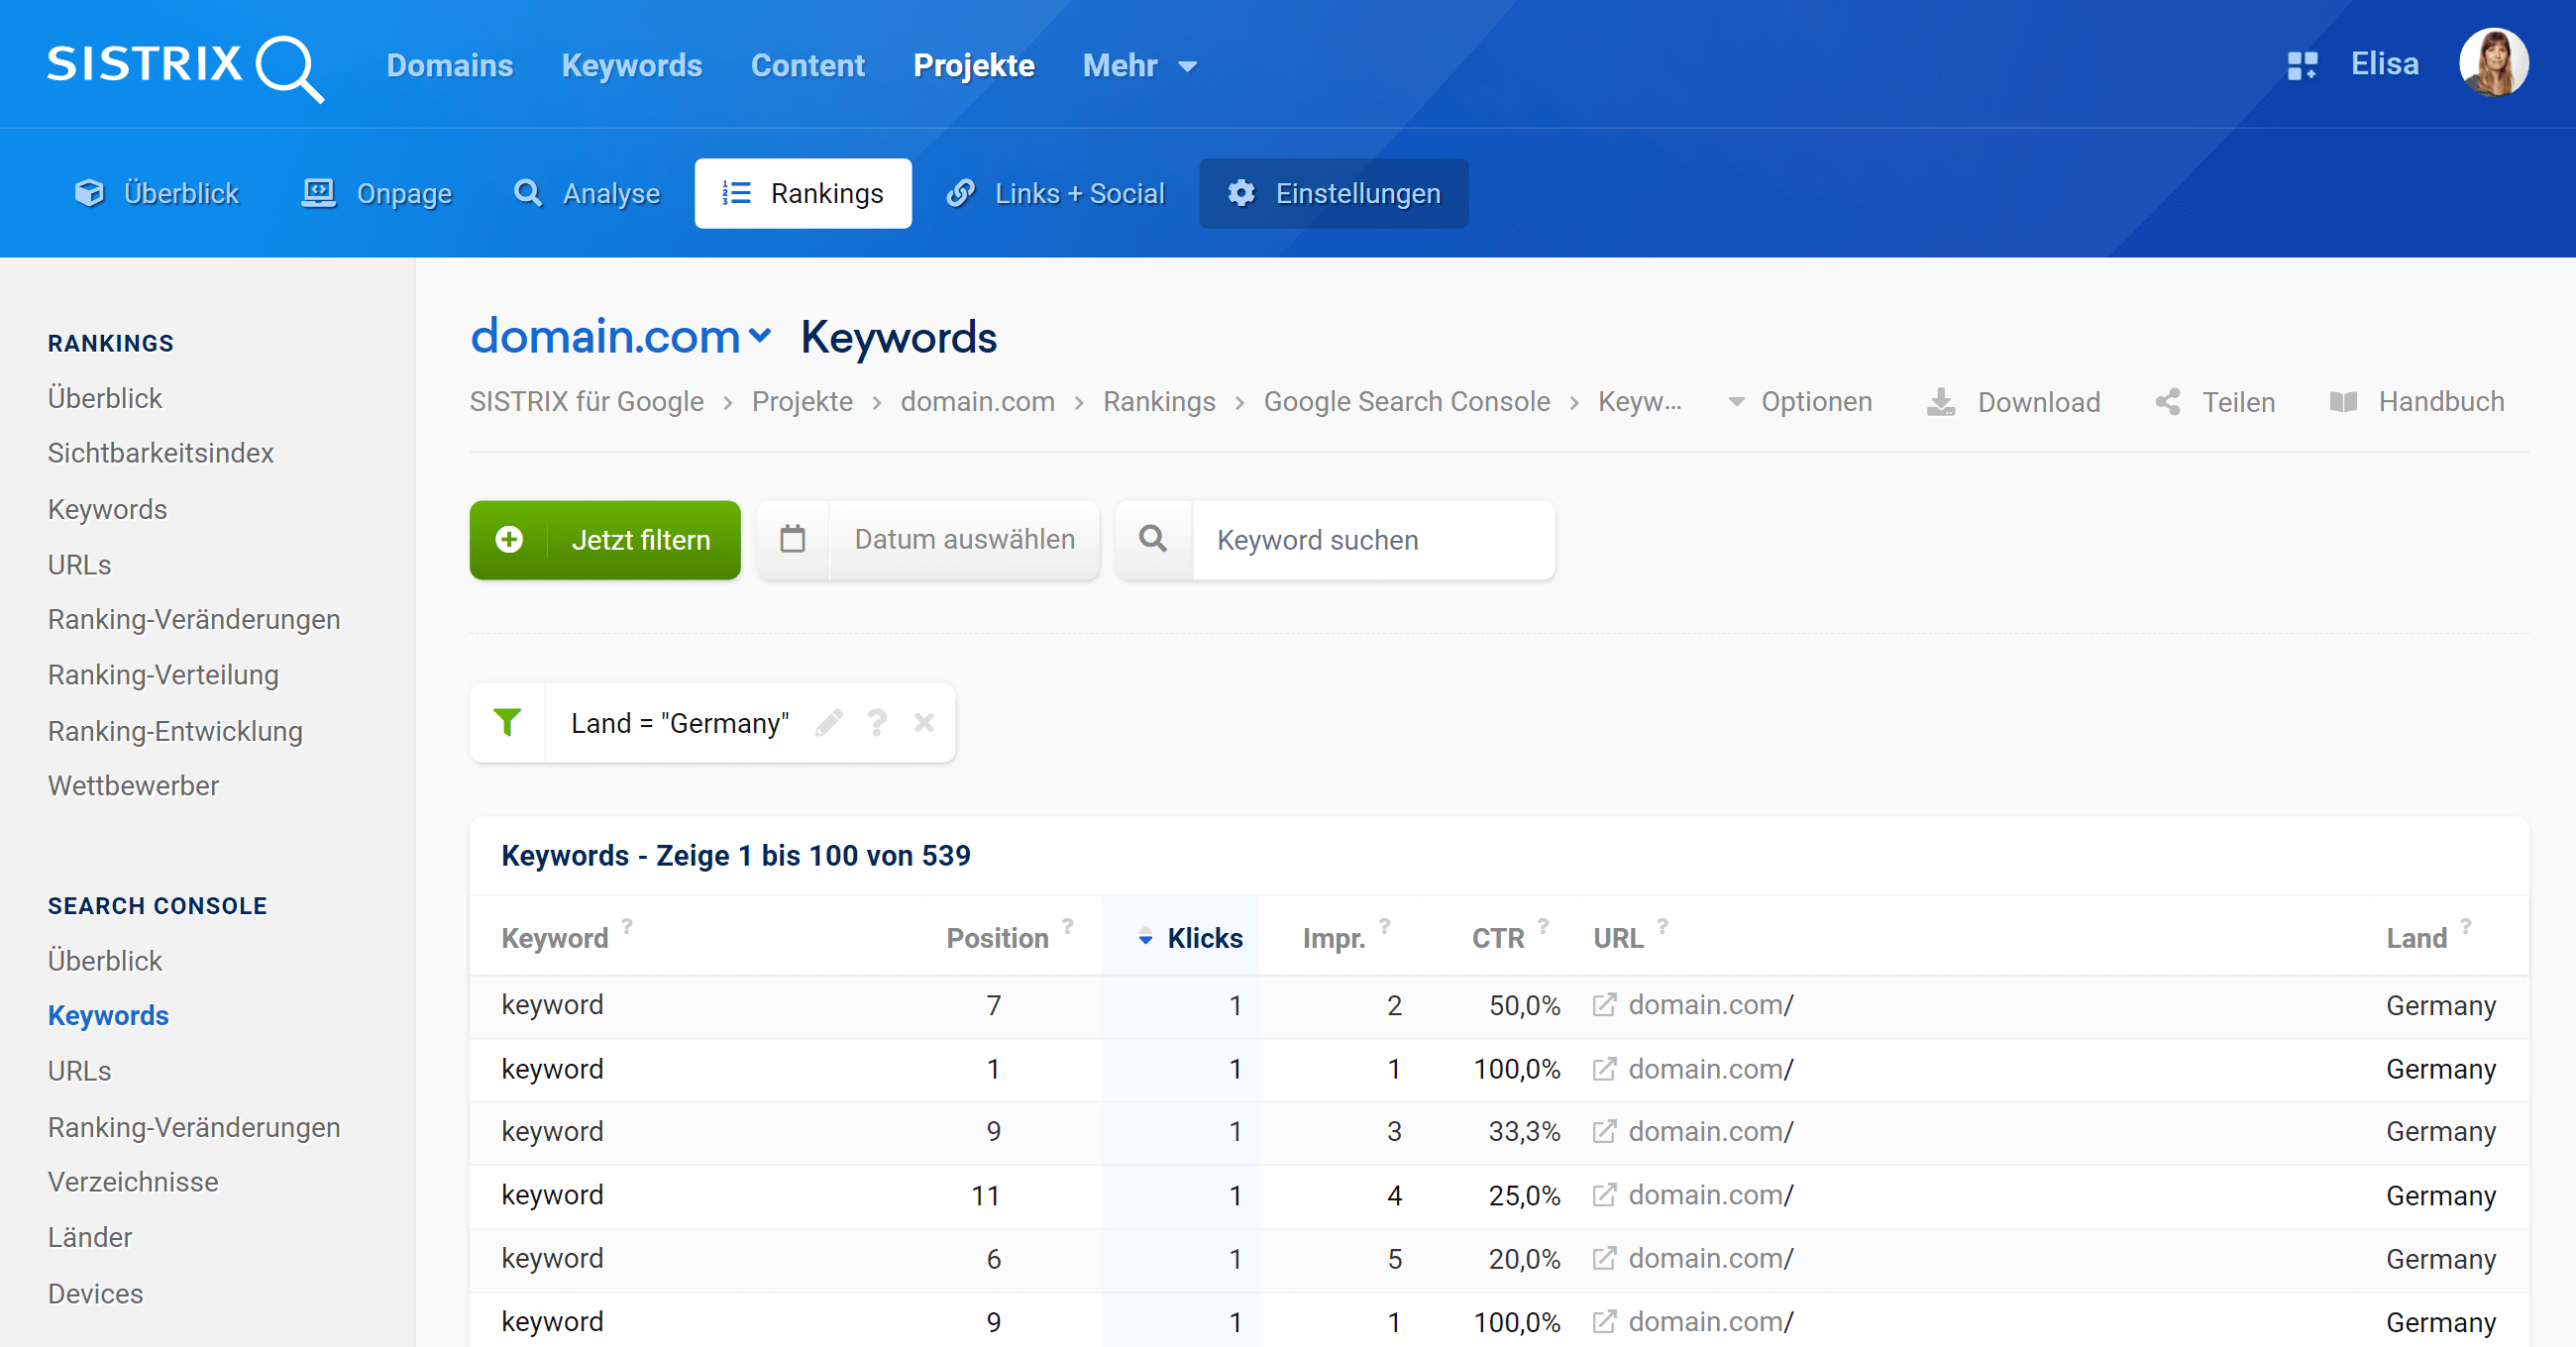Switch to the Onpage tab
2576x1347 pixels.
[378, 193]
